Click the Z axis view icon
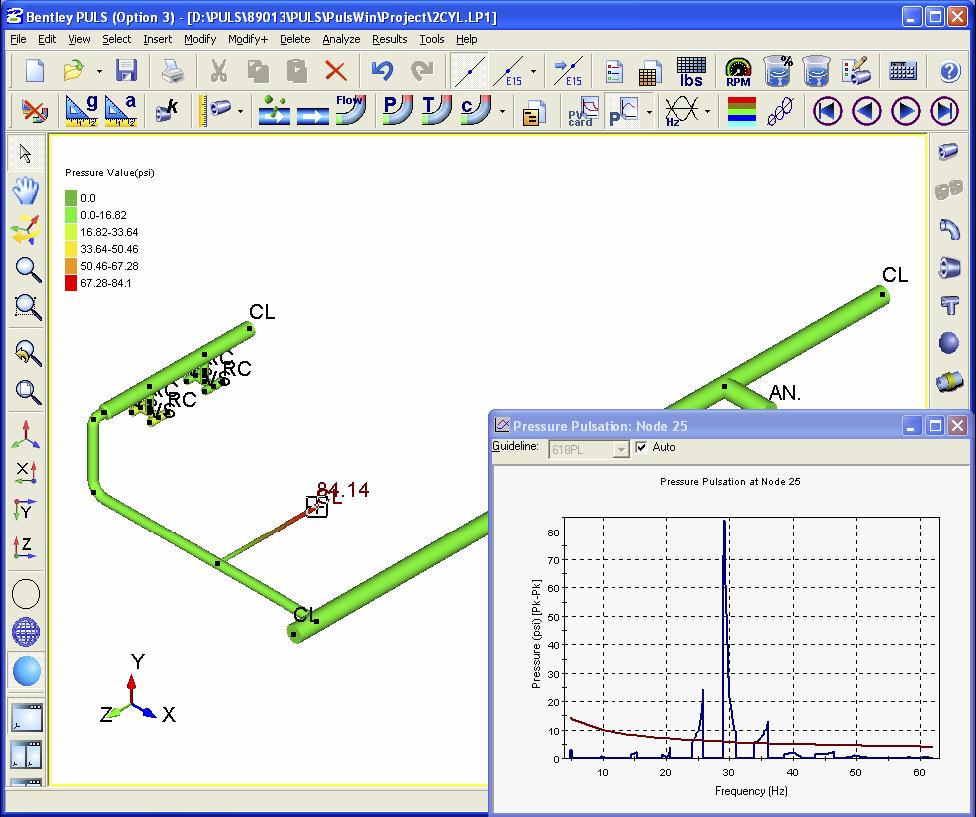The width and height of the screenshot is (976, 817). pyautogui.click(x=26, y=548)
